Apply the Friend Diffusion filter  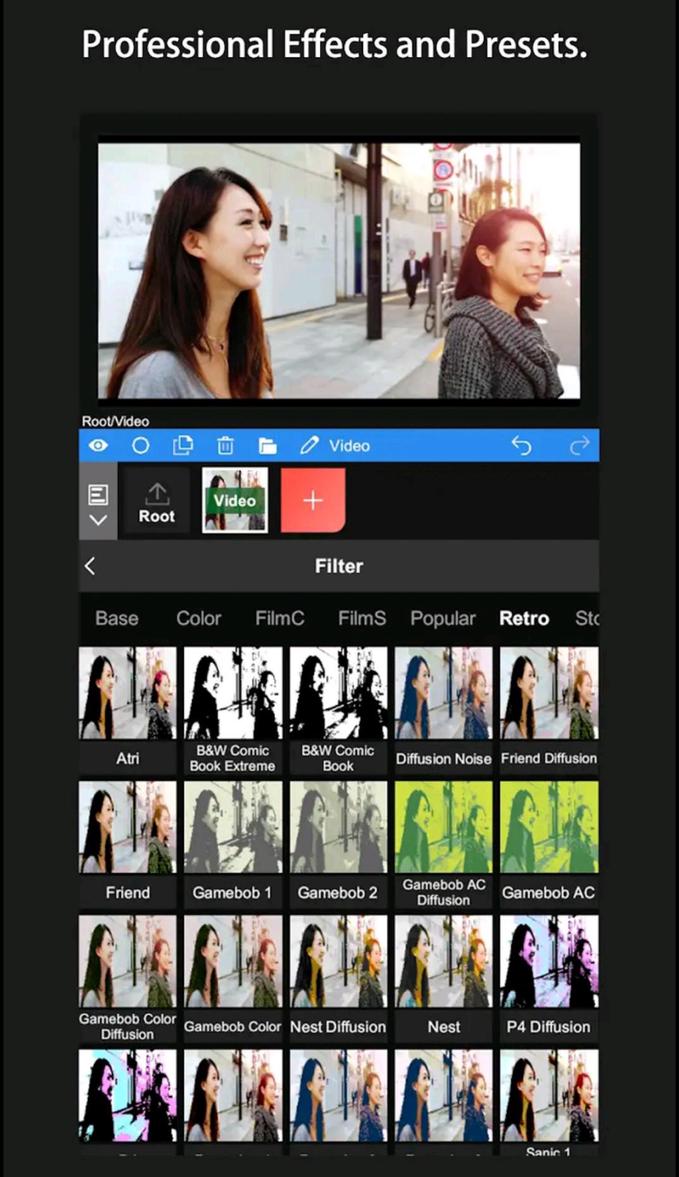pos(549,710)
